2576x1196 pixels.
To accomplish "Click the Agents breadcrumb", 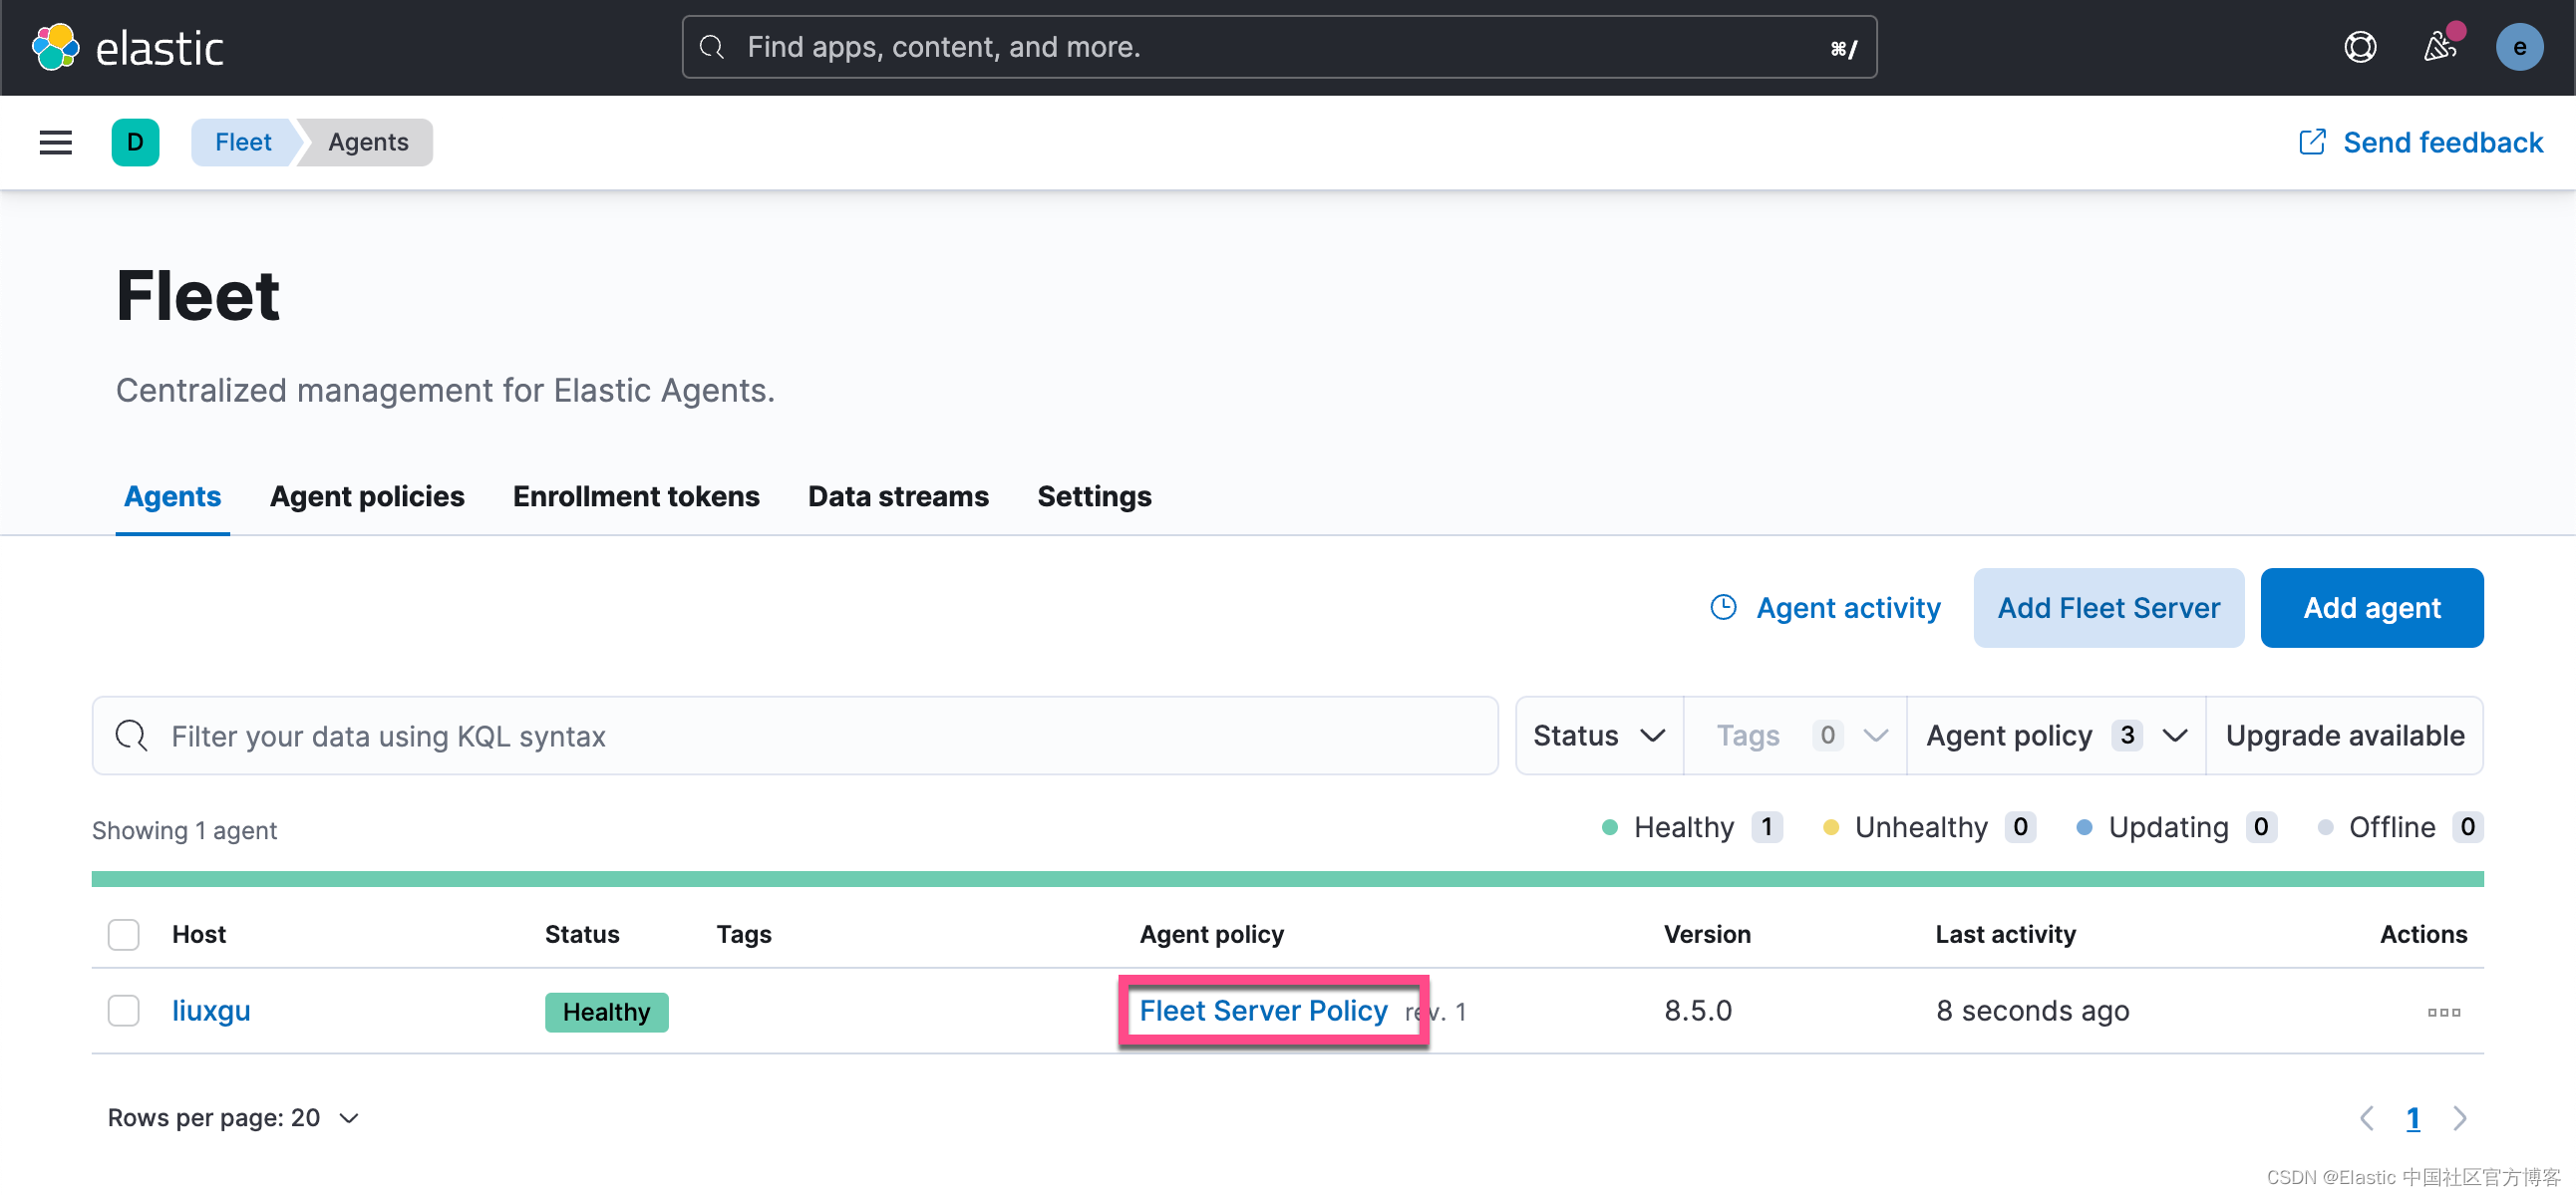I will tap(368, 142).
